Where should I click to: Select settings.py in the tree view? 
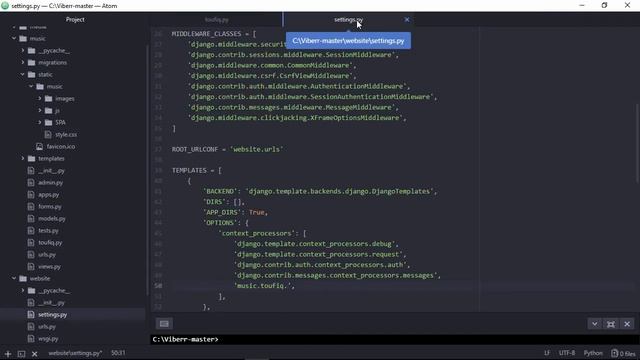tap(52, 315)
